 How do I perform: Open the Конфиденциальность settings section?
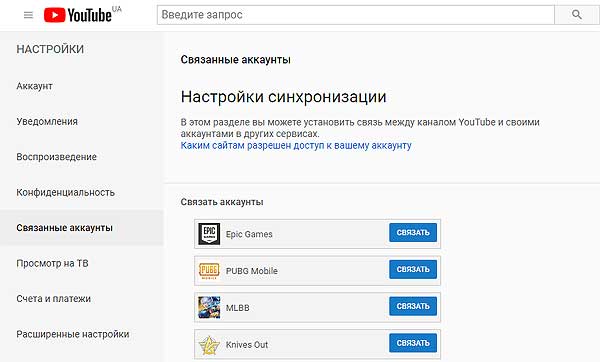coord(65,192)
